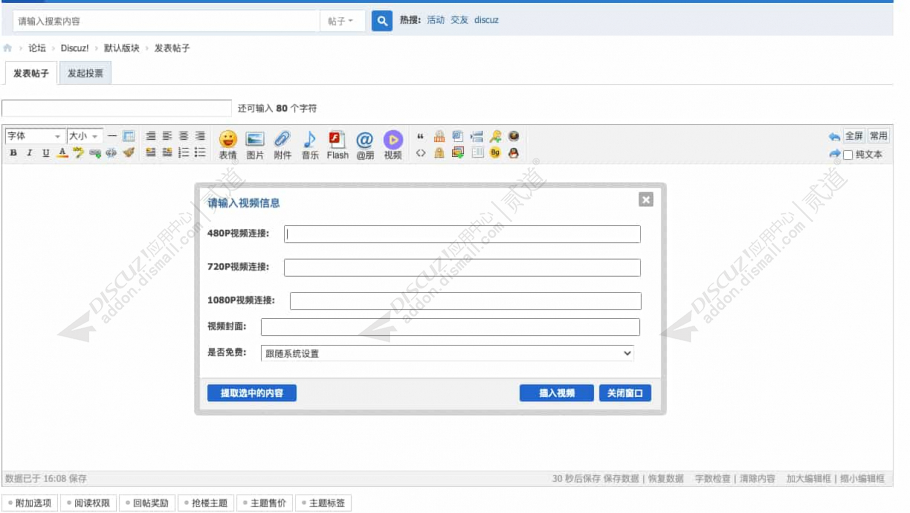Click the 关闭窗口 button

click(x=625, y=393)
